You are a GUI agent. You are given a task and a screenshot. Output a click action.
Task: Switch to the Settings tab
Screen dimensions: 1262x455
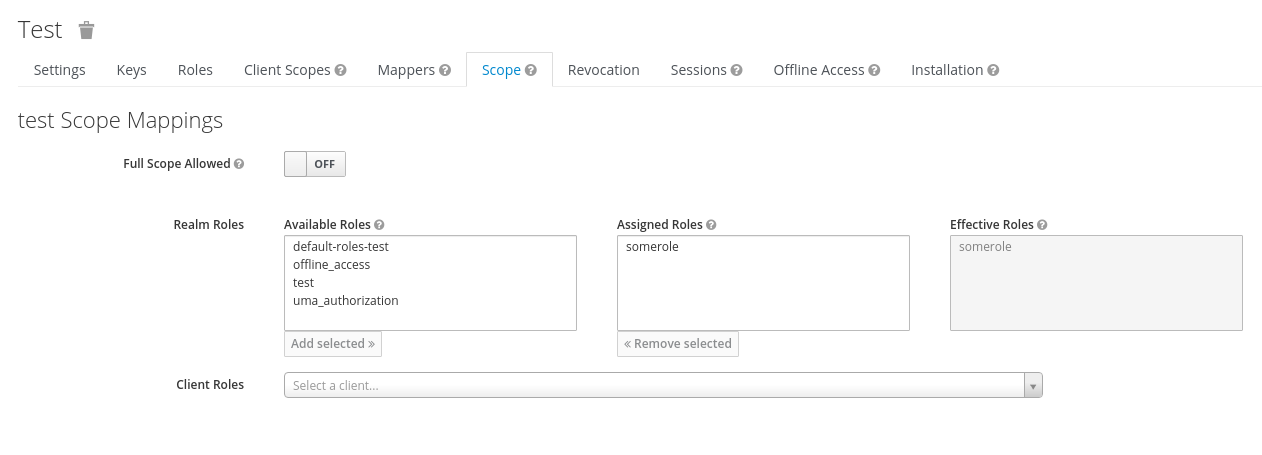60,70
